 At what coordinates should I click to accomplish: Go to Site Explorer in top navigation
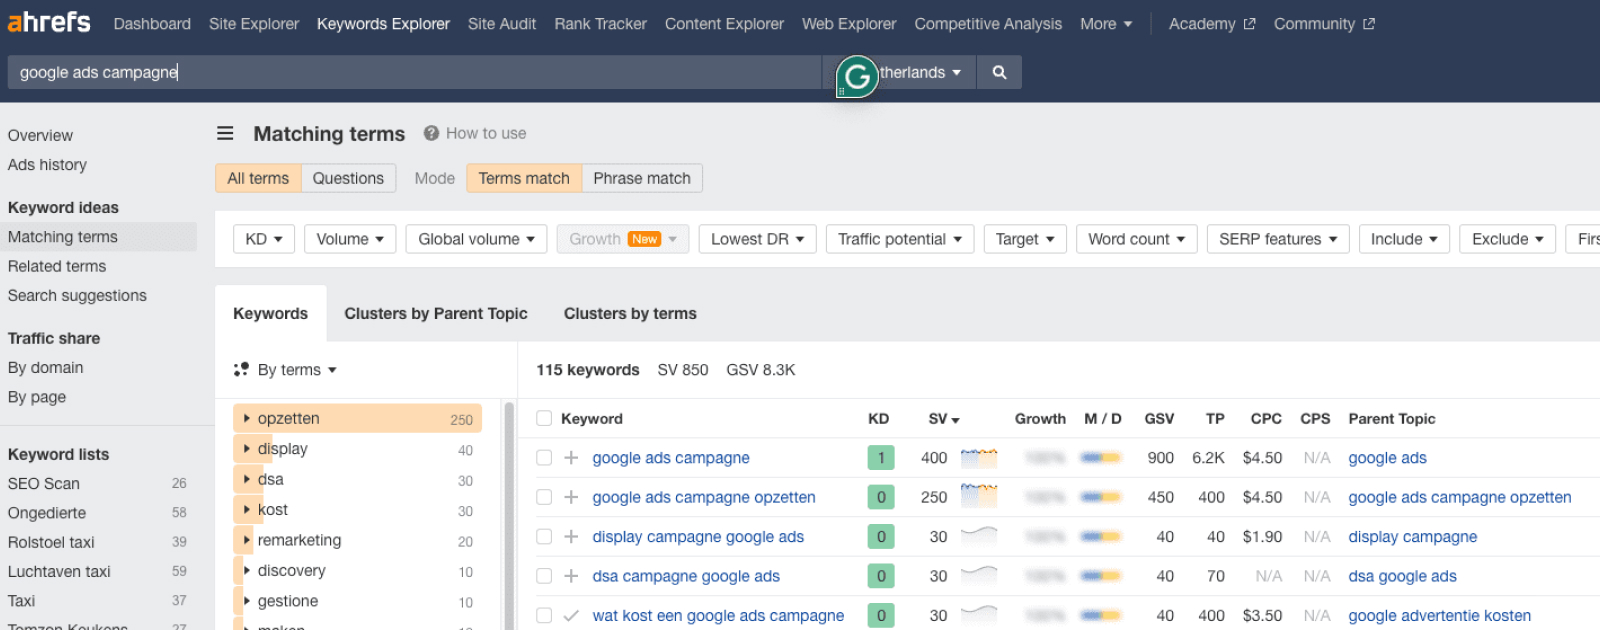254,24
